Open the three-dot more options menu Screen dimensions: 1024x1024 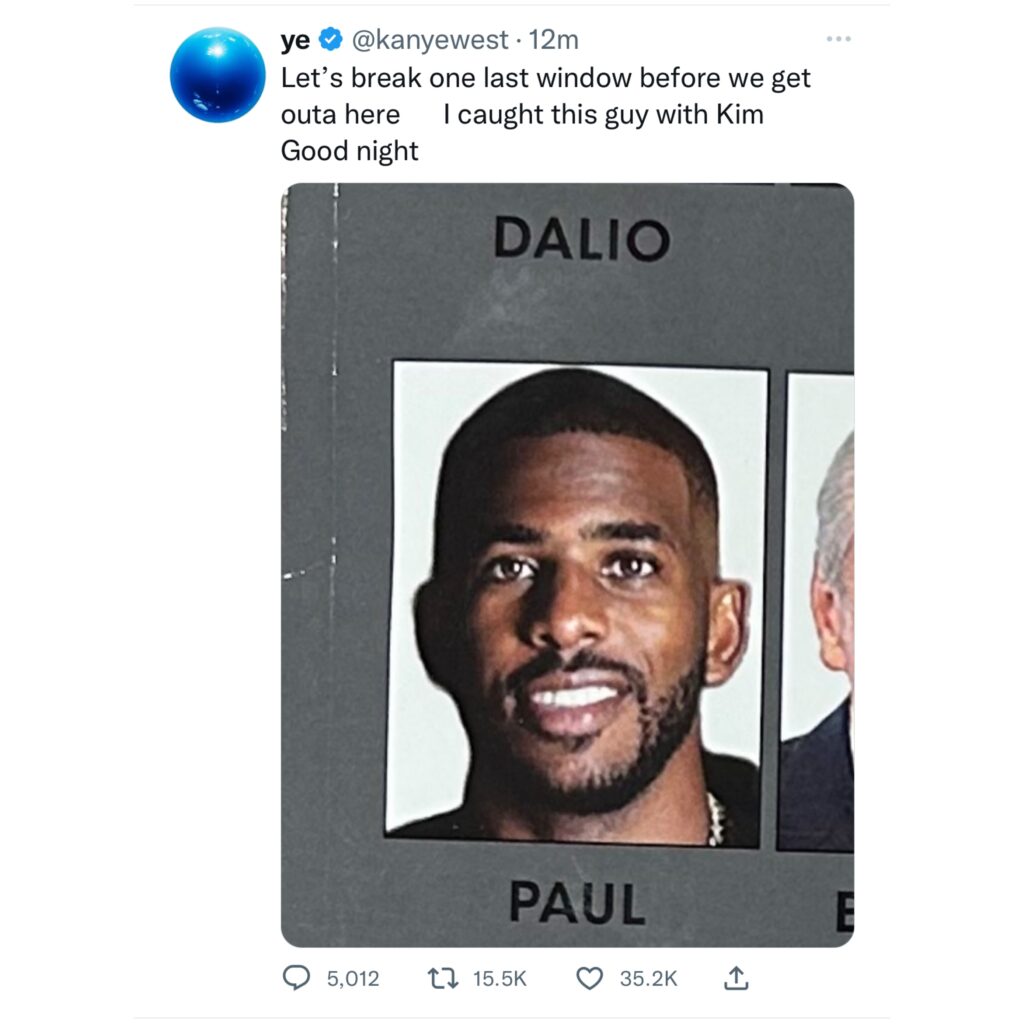pyautogui.click(x=839, y=39)
